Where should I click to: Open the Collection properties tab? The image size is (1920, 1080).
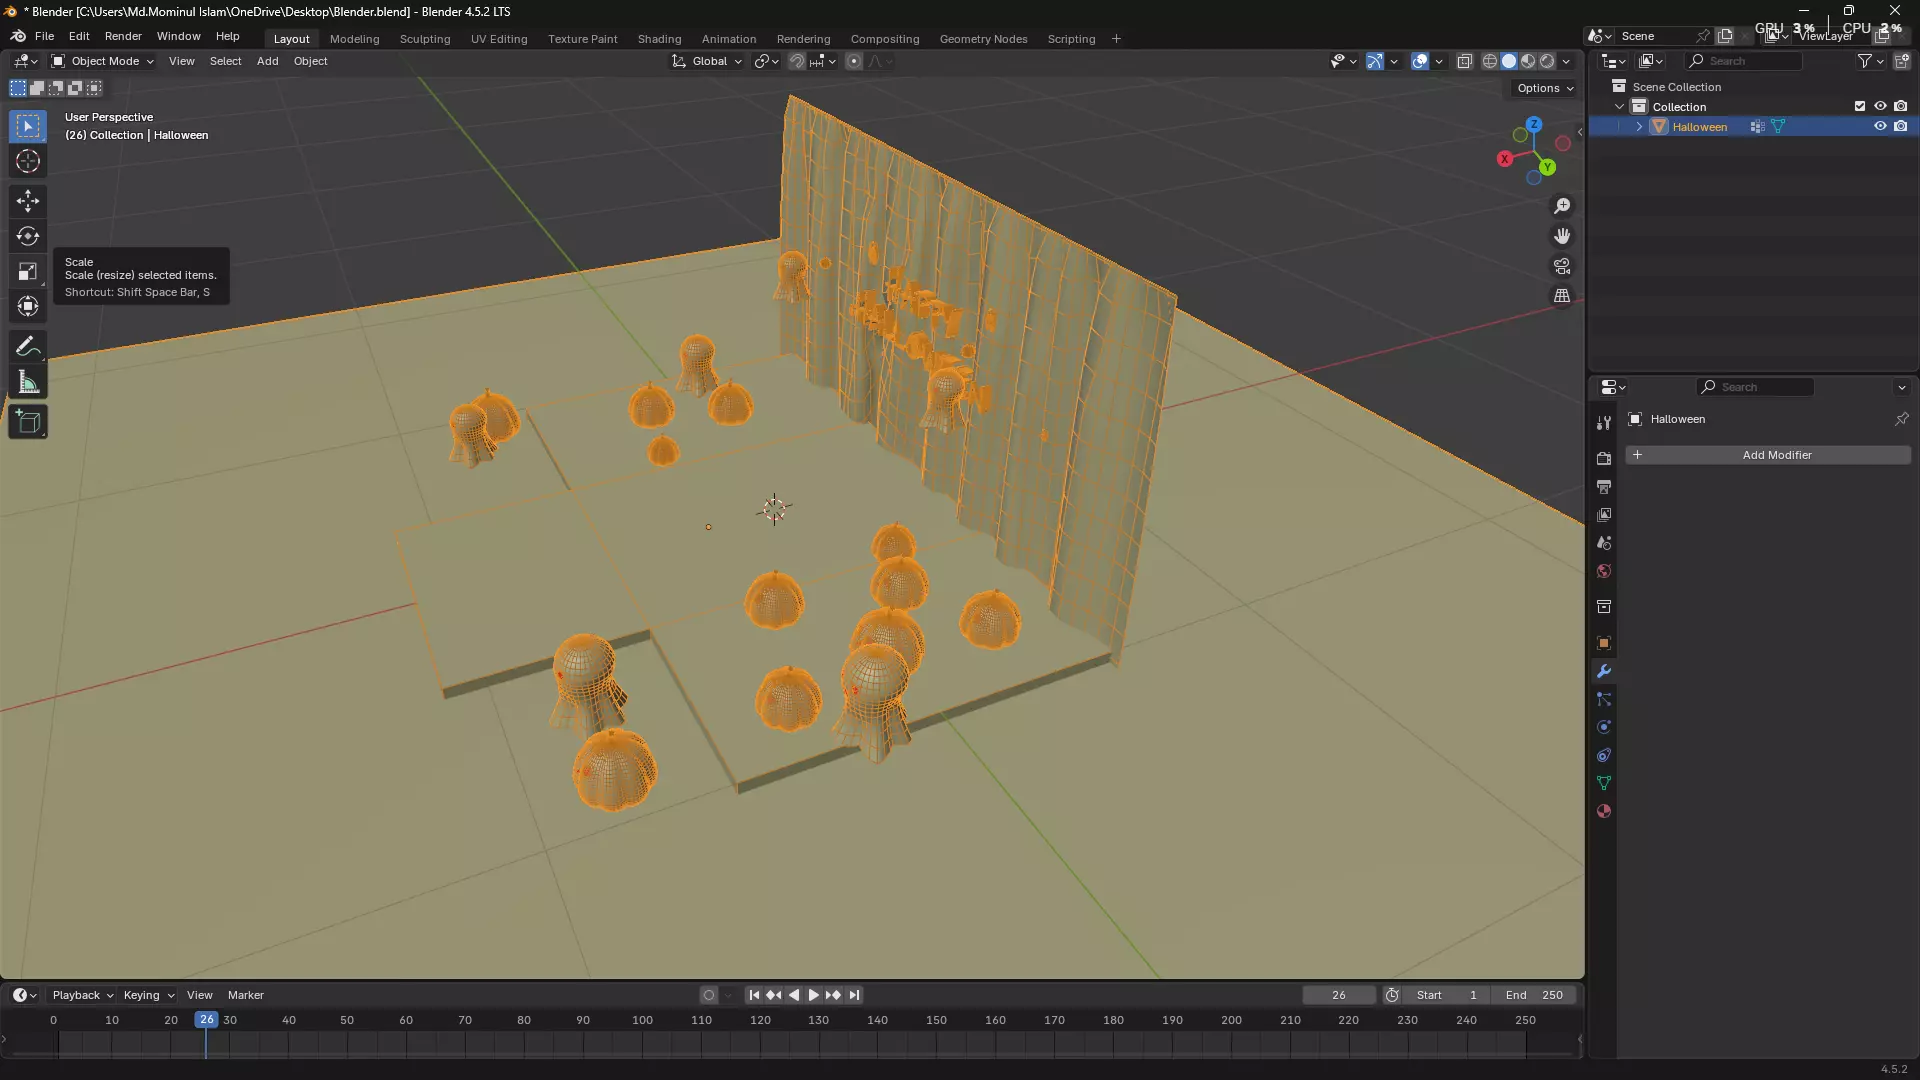click(x=1604, y=607)
